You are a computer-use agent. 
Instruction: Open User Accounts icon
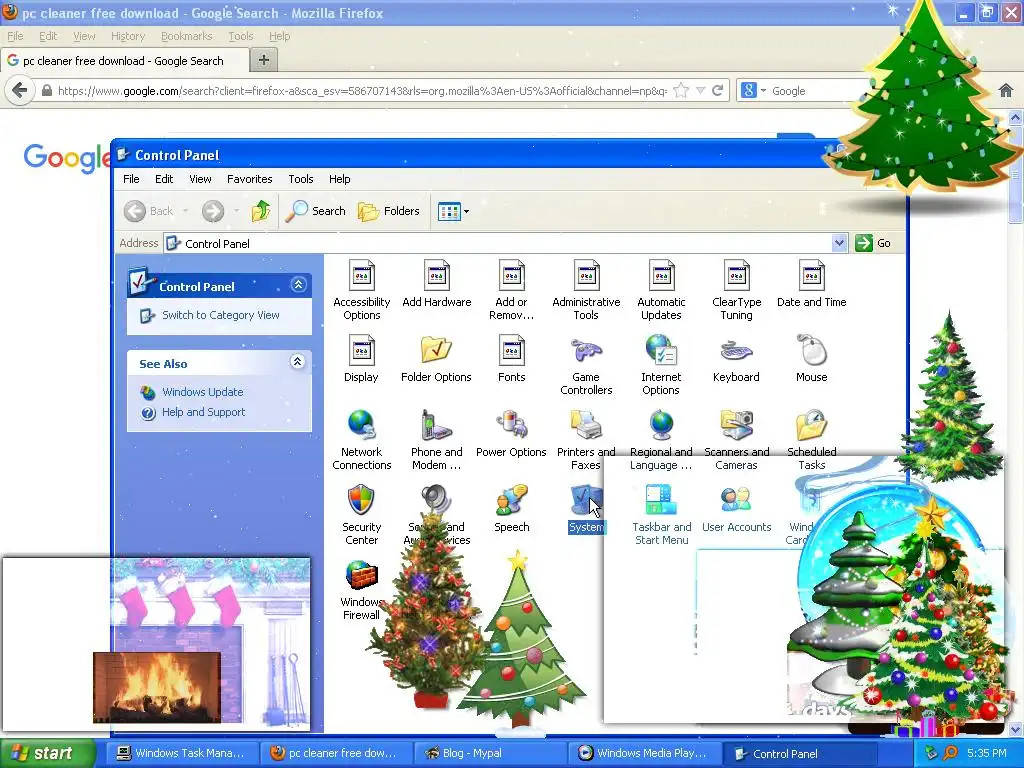(x=736, y=509)
